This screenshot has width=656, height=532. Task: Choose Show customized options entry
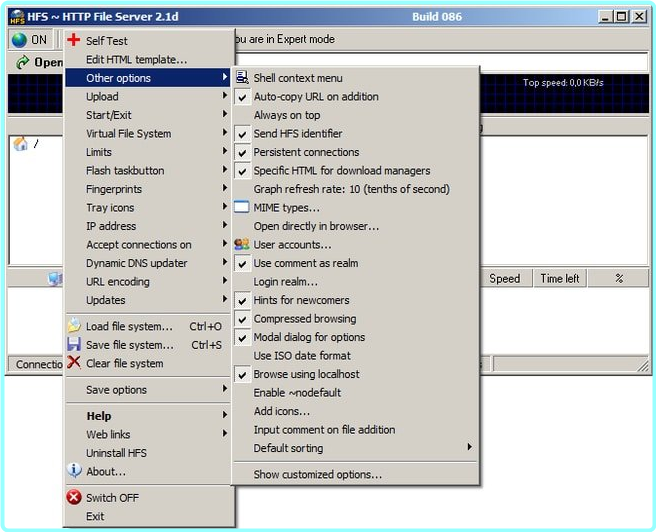(317, 475)
